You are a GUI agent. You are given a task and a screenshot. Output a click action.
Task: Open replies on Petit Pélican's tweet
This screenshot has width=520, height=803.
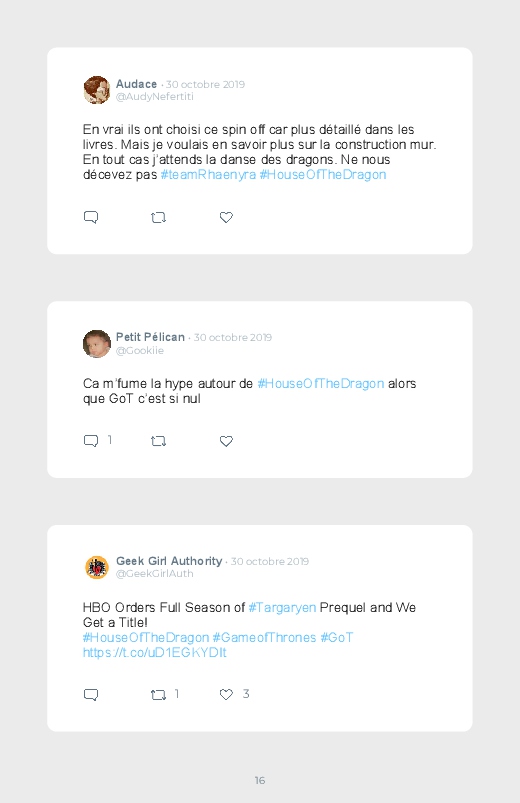pos(91,441)
